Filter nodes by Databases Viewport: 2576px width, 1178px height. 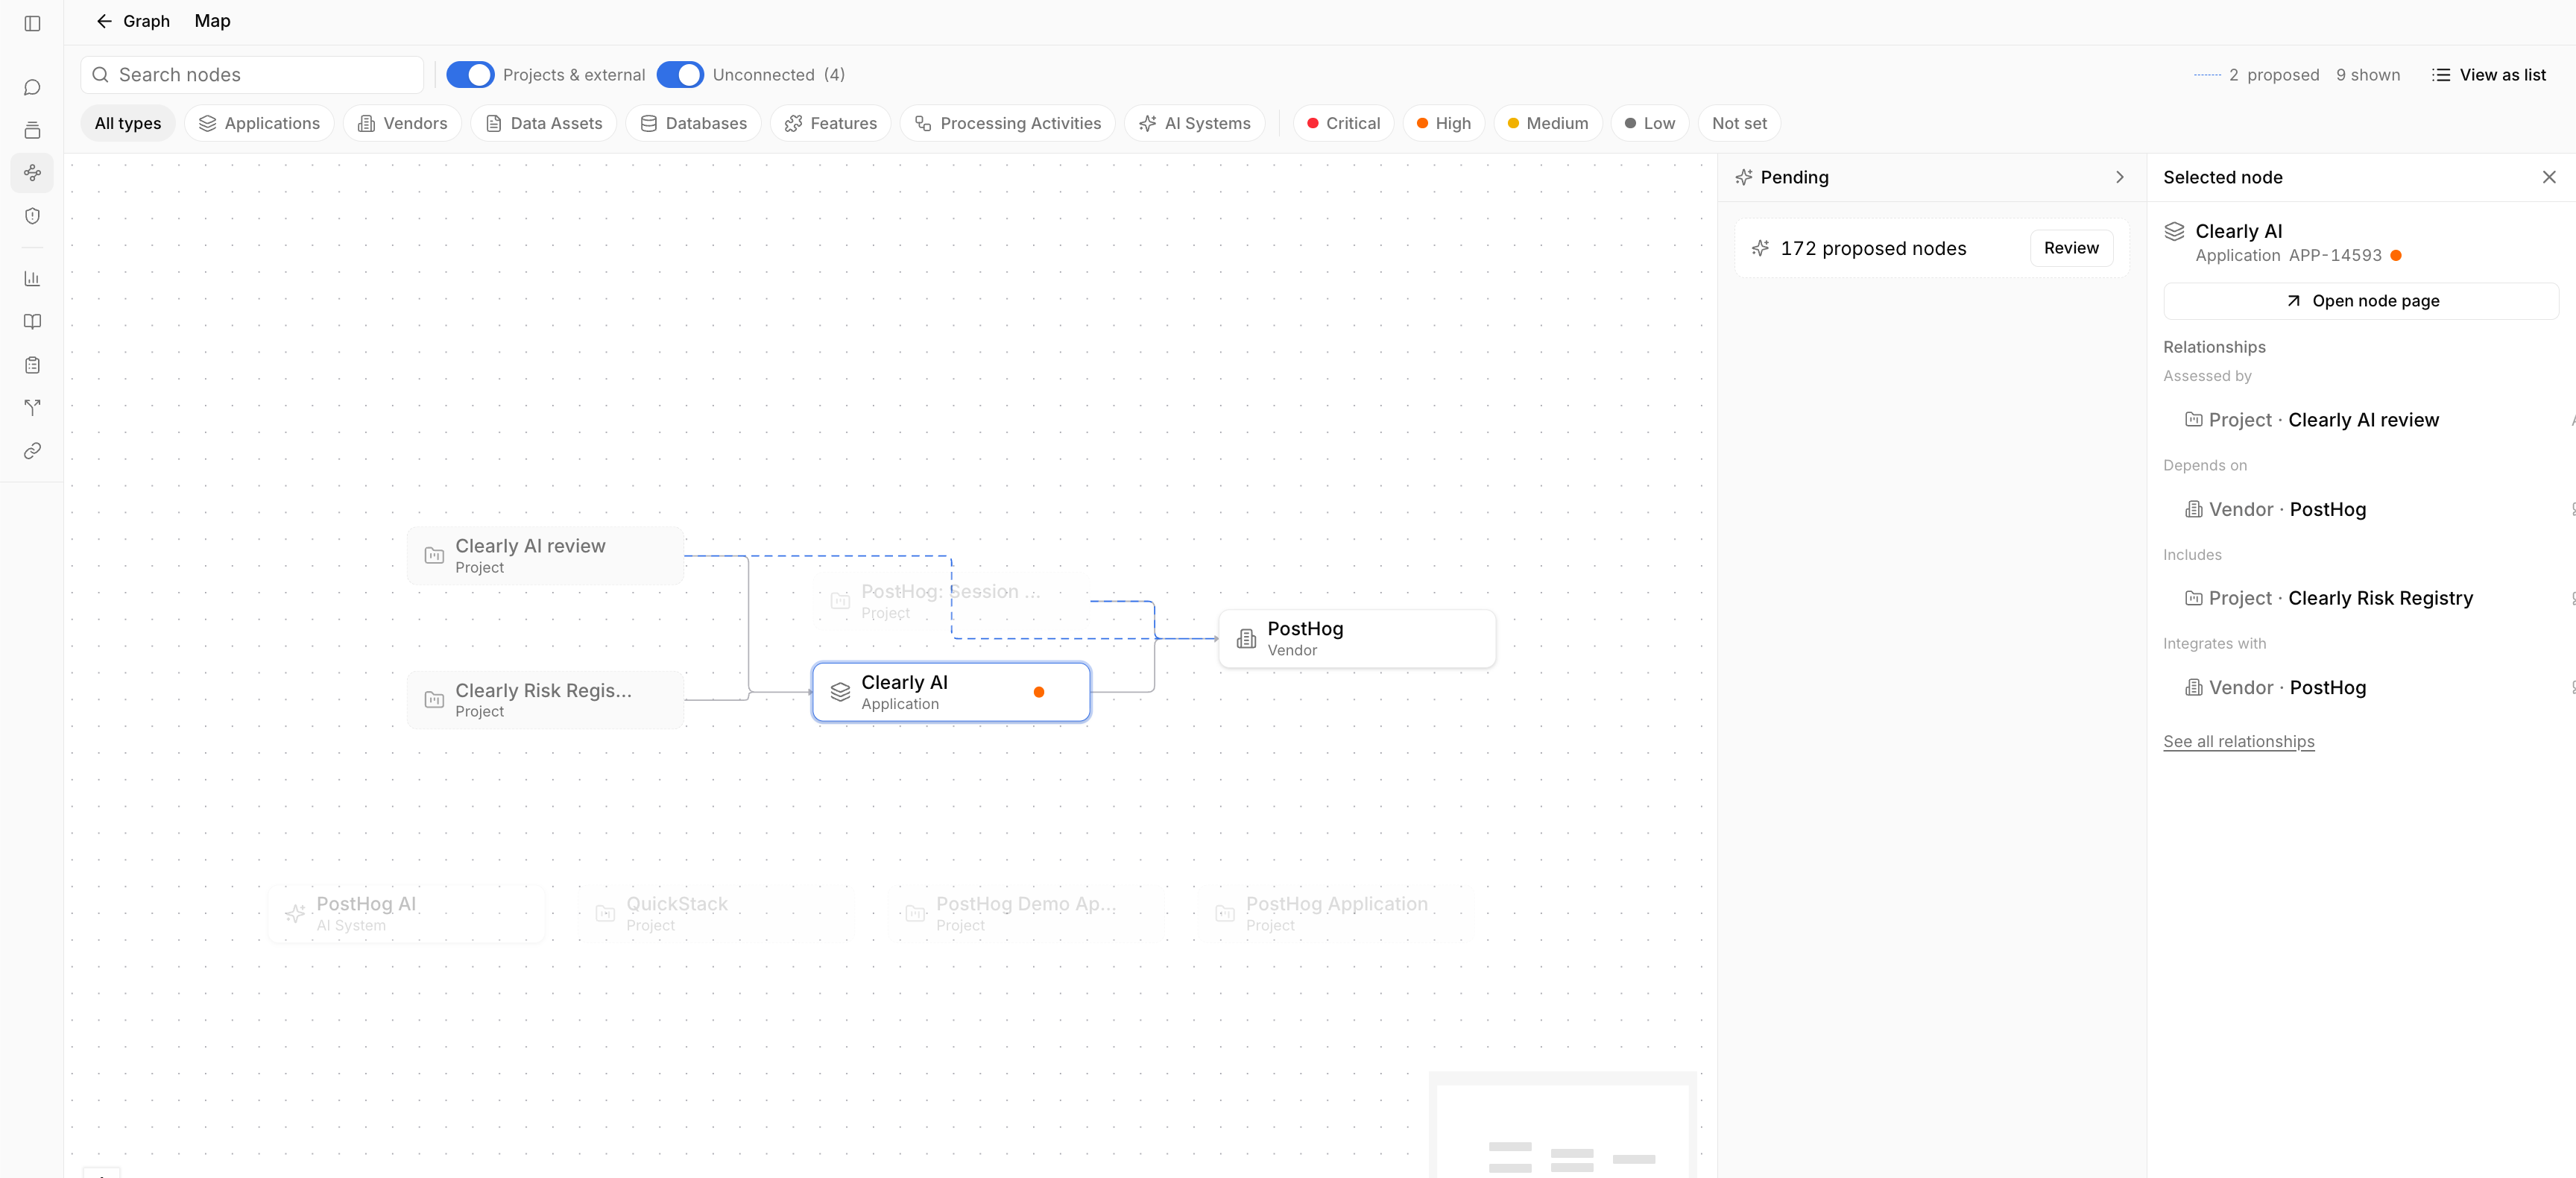click(693, 123)
